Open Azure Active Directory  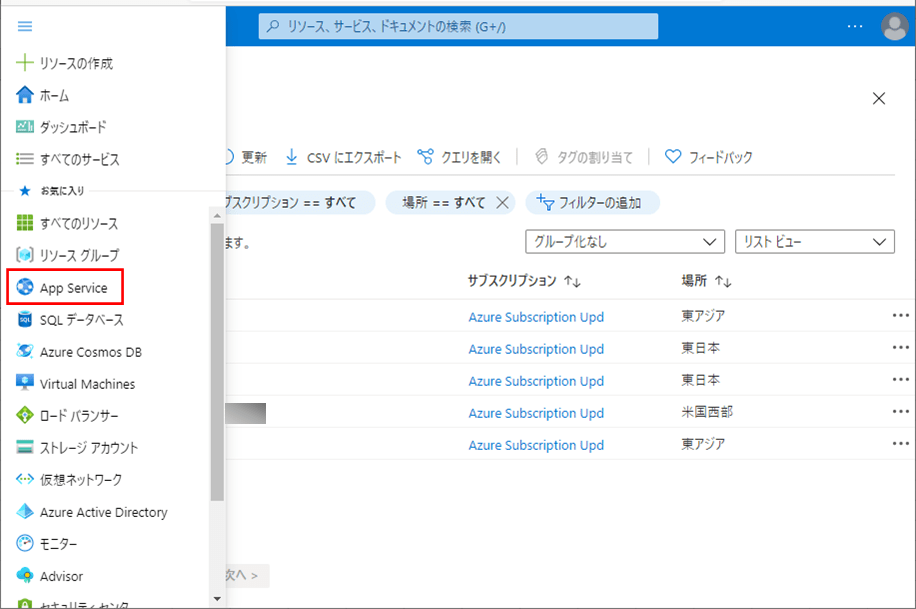click(103, 512)
